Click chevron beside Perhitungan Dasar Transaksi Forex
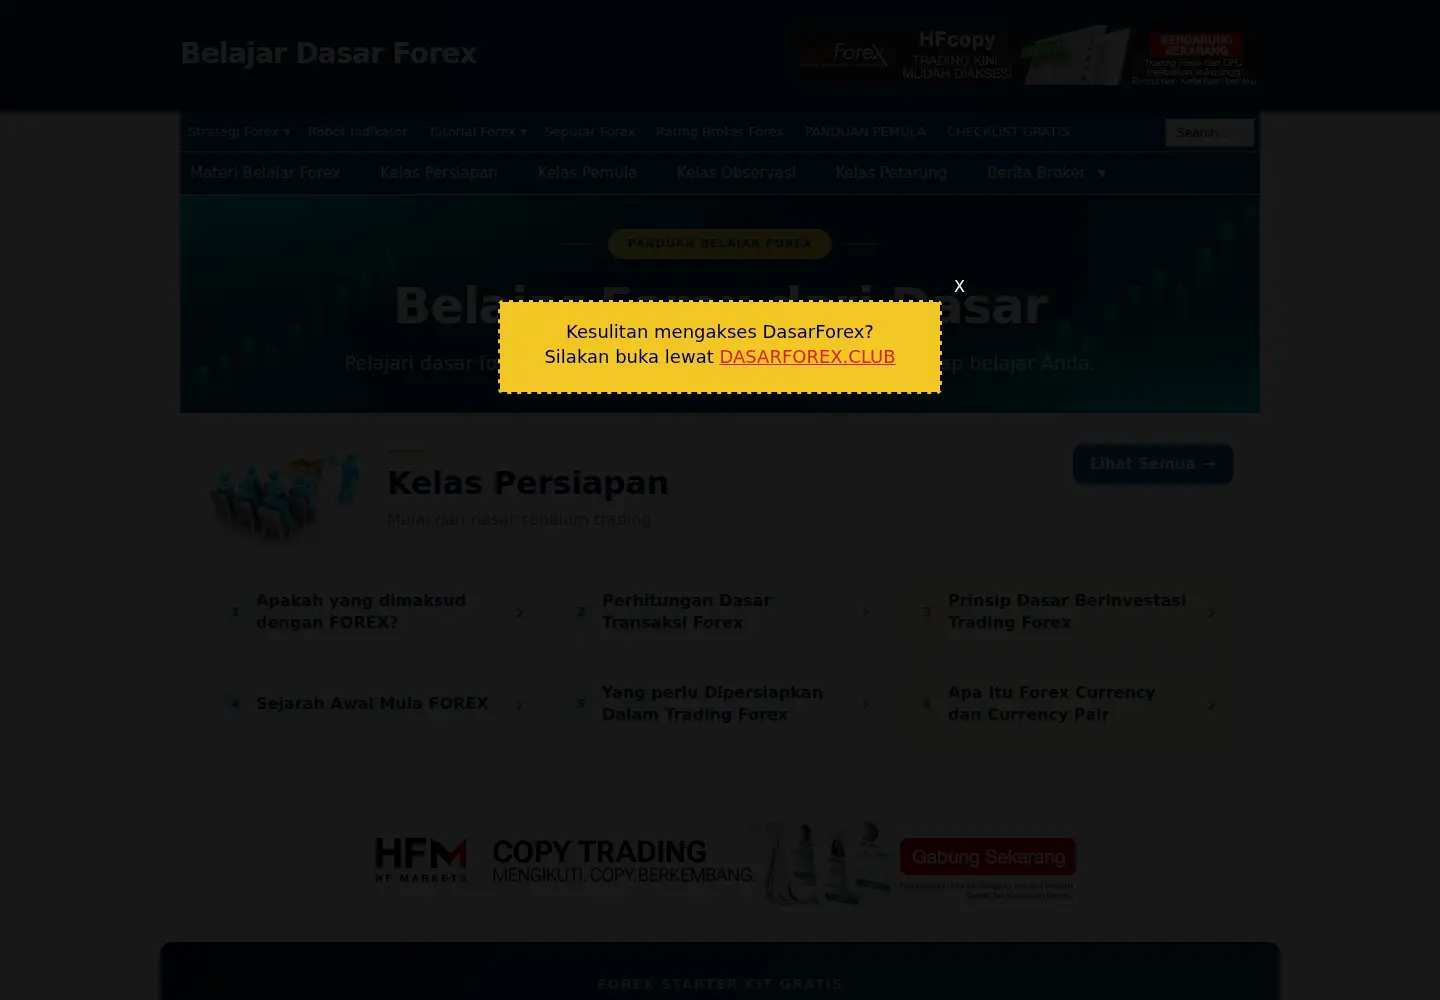 point(865,613)
